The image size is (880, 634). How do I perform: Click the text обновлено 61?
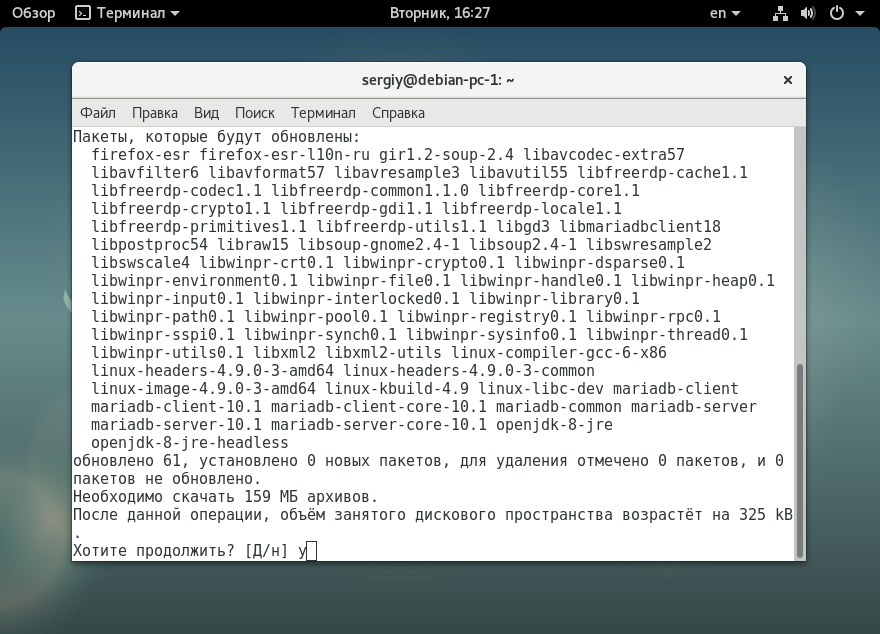tap(127, 461)
